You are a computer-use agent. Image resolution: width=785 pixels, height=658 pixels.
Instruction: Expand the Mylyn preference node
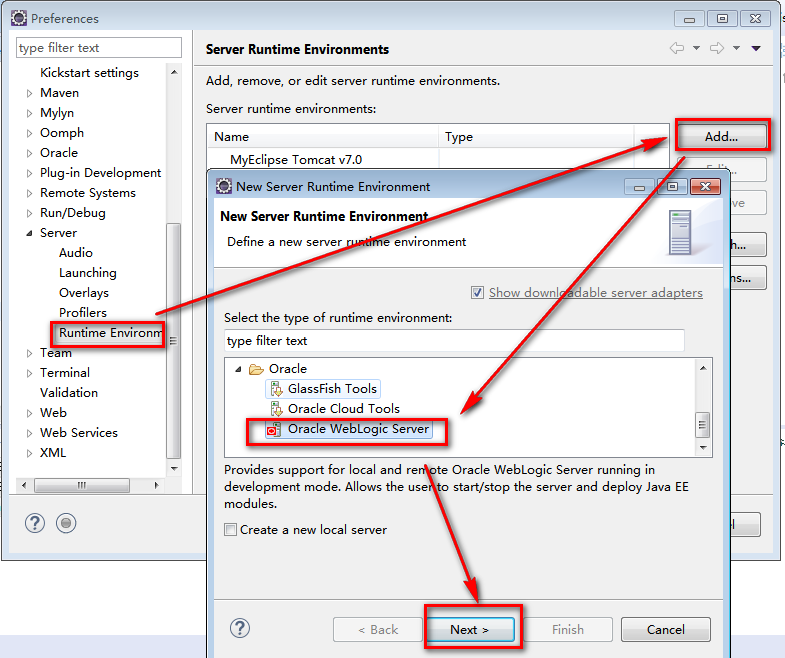(30, 113)
